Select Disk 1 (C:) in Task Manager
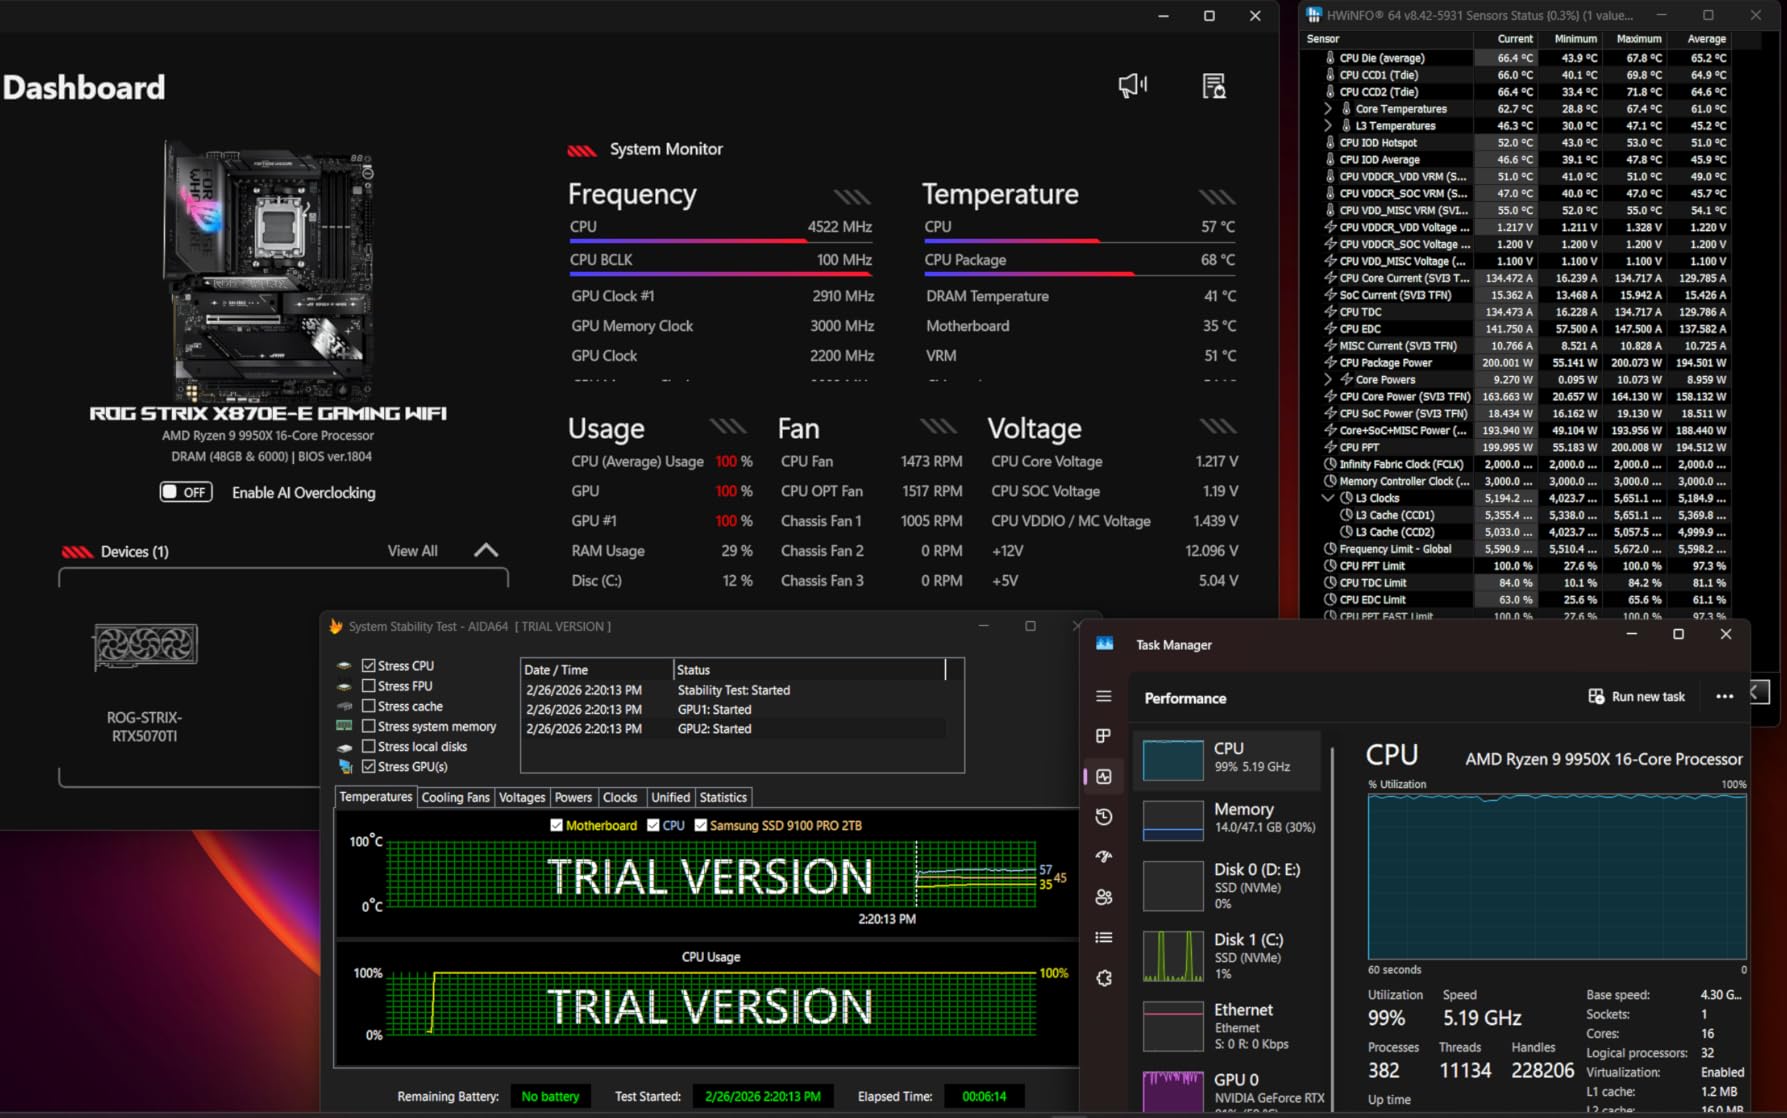 (1229, 955)
